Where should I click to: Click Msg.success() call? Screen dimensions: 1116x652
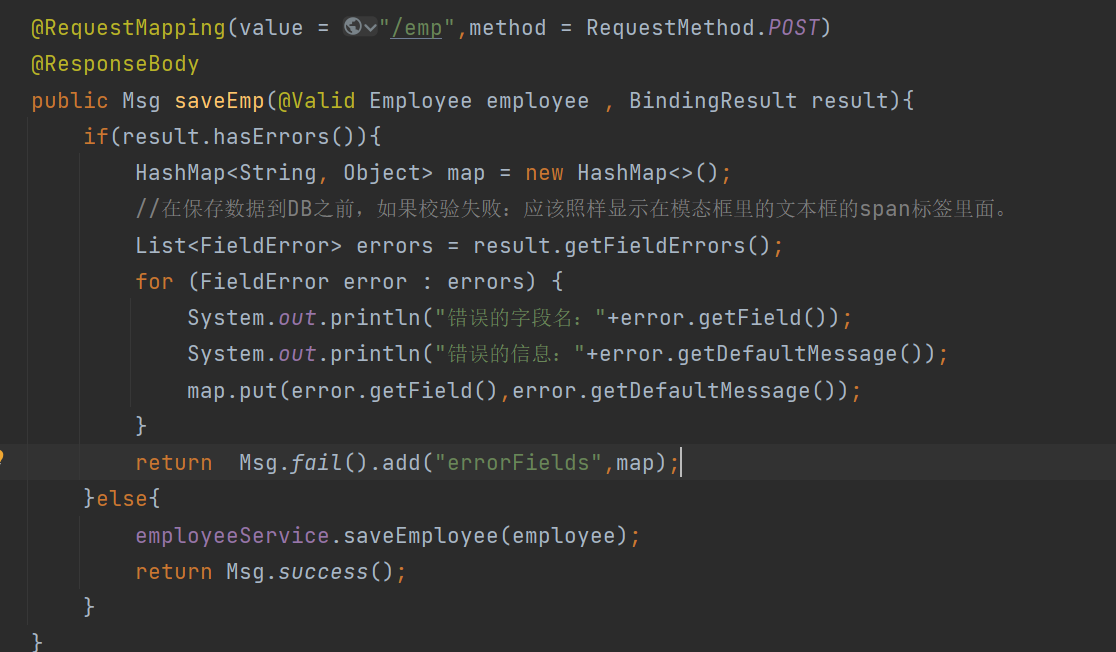tap(310, 572)
